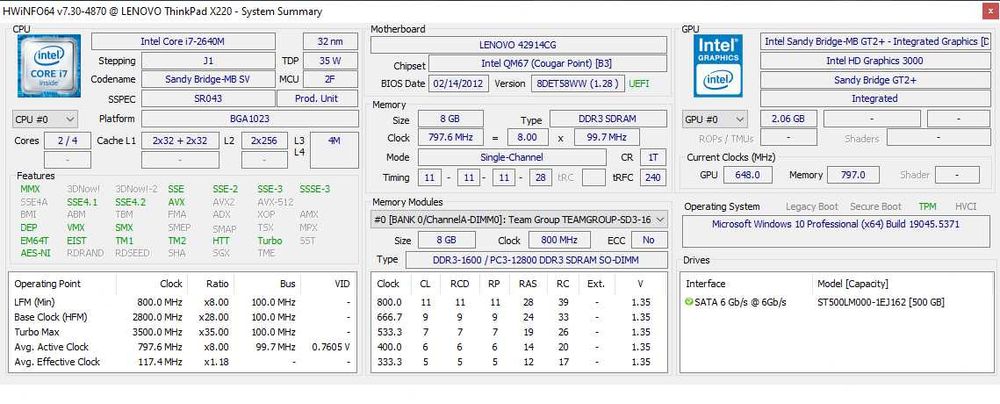1000x404 pixels.
Task: Click the ECC No value
Action: click(649, 240)
